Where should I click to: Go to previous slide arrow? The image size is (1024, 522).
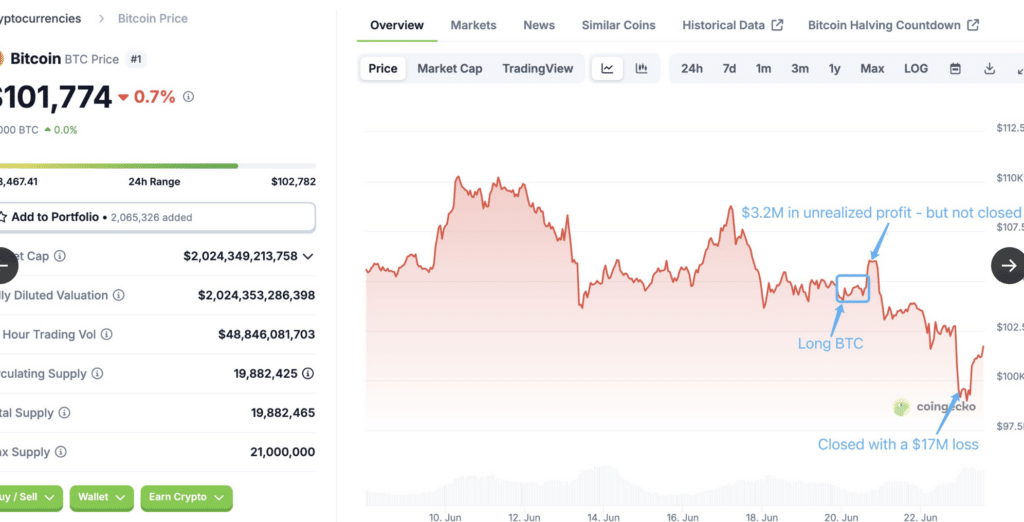point(6,265)
